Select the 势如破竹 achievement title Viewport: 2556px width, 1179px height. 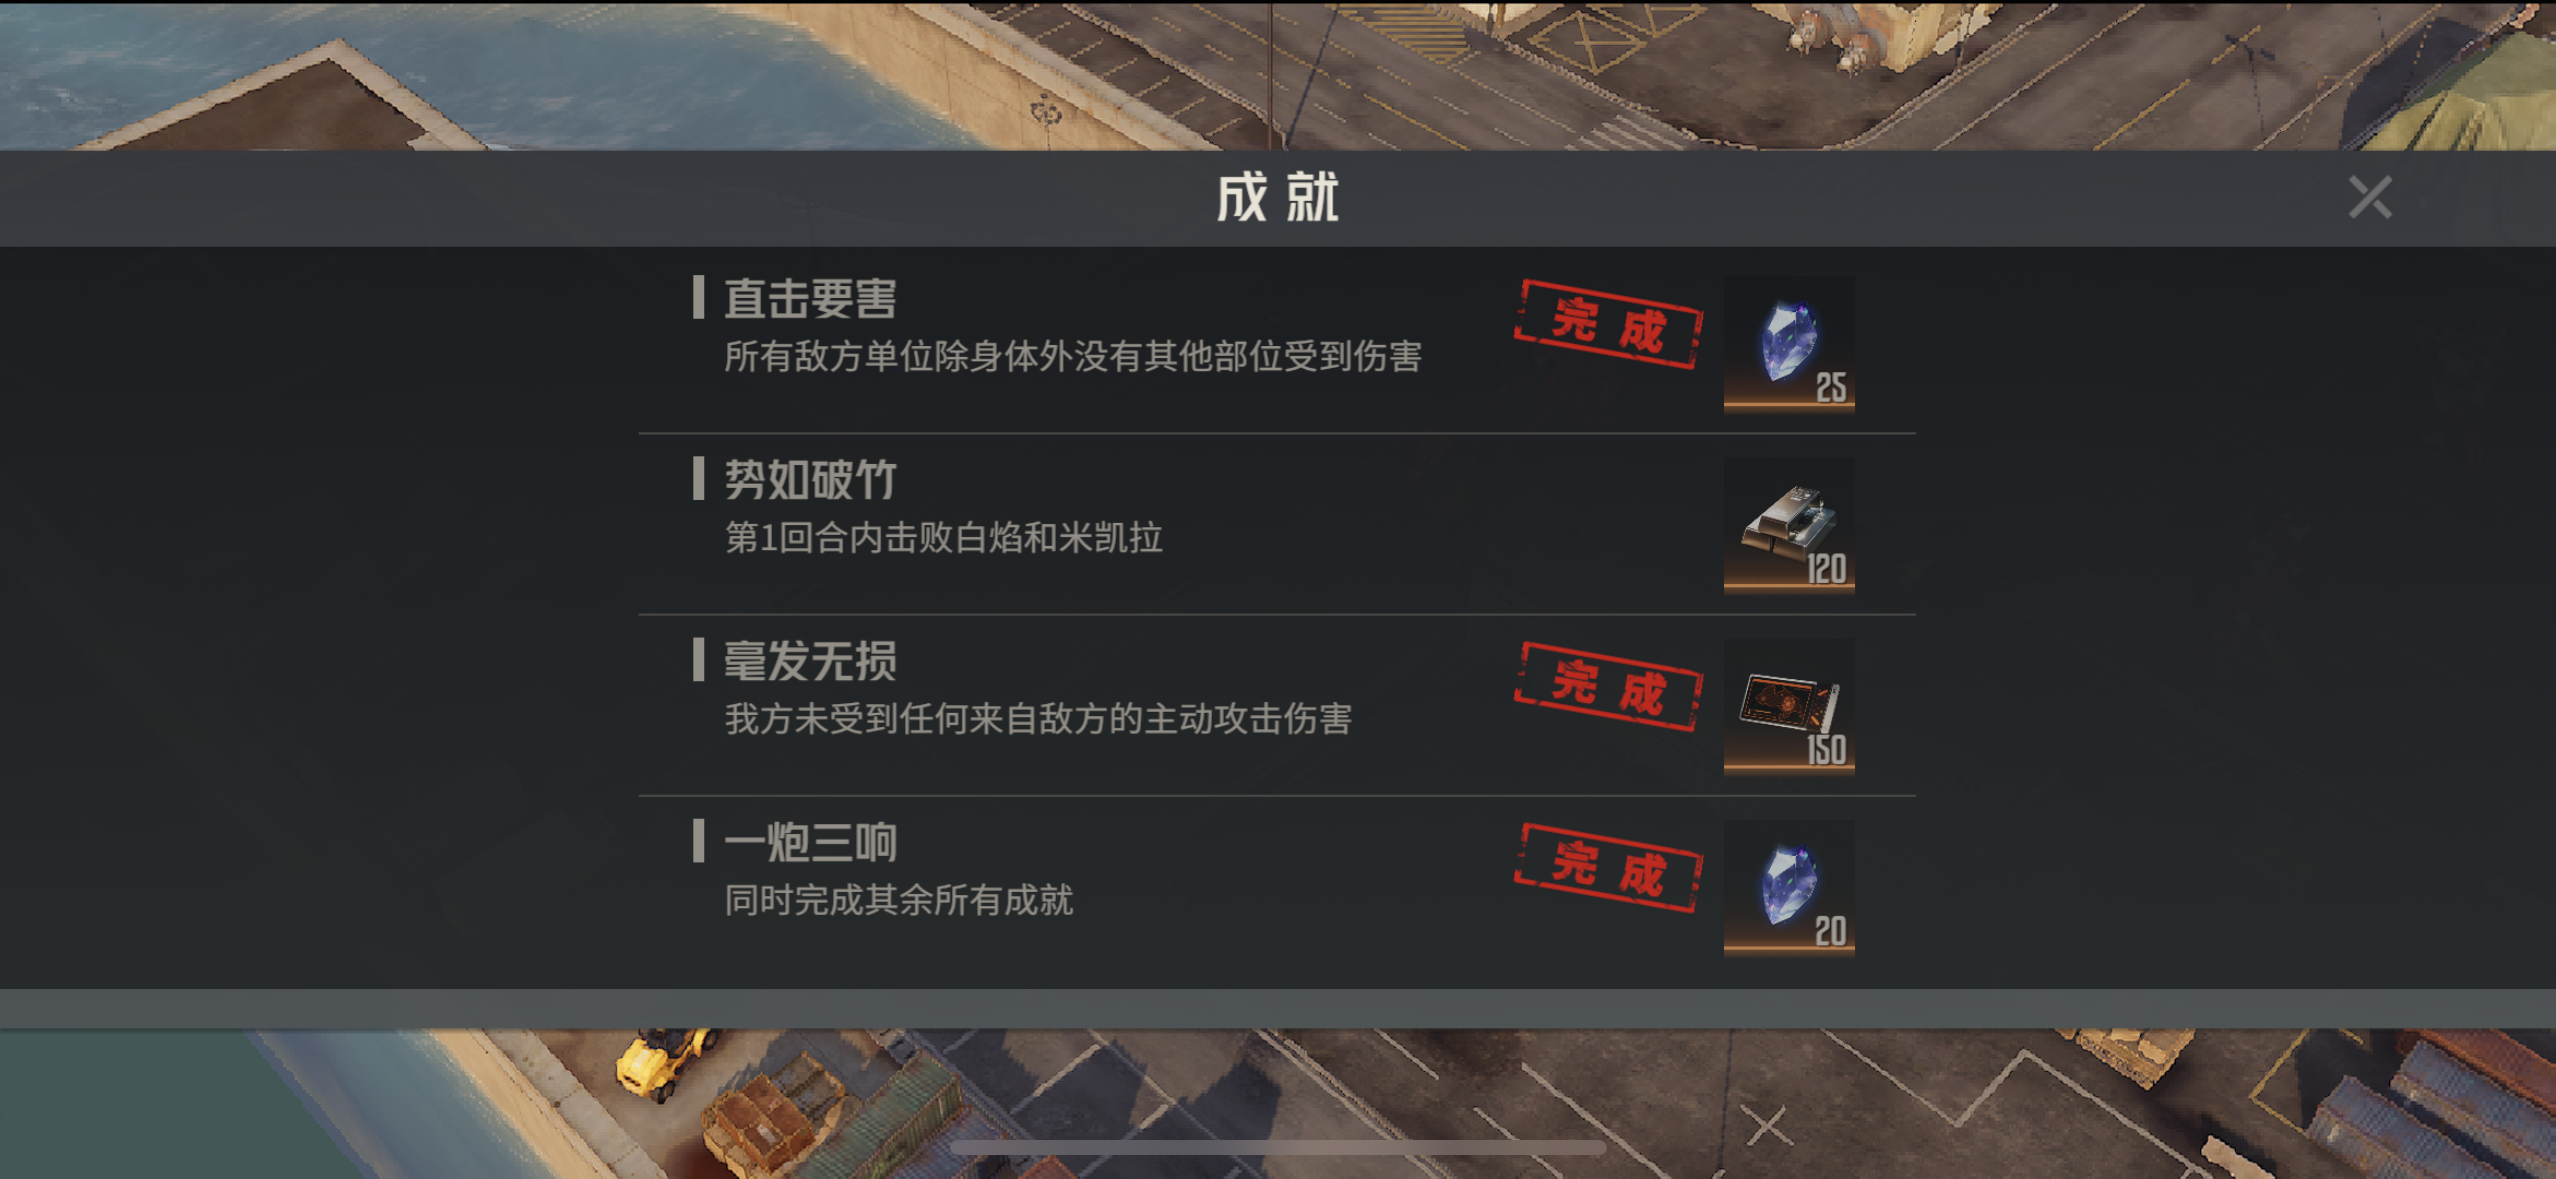(x=810, y=480)
